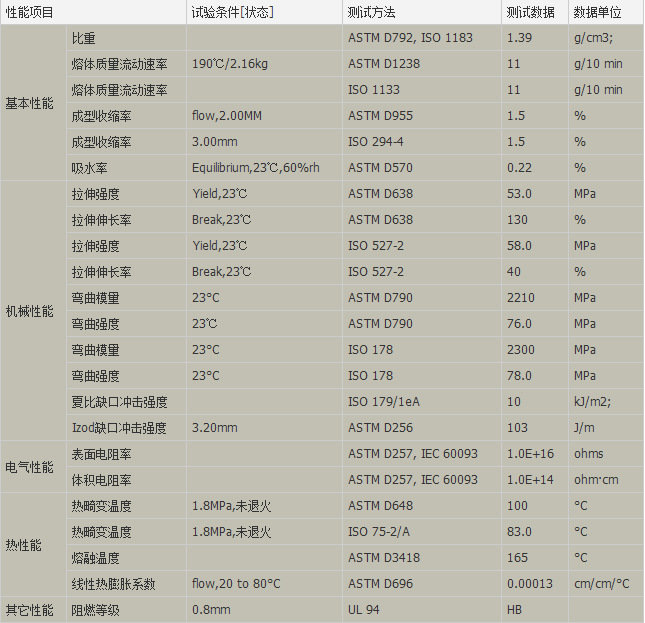Click the 2300 flexural modulus value
The image size is (645, 623).
click(535, 350)
